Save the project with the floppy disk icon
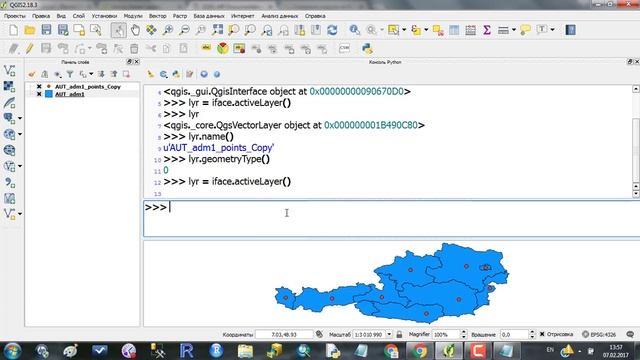640x360 pixels. click(46, 30)
